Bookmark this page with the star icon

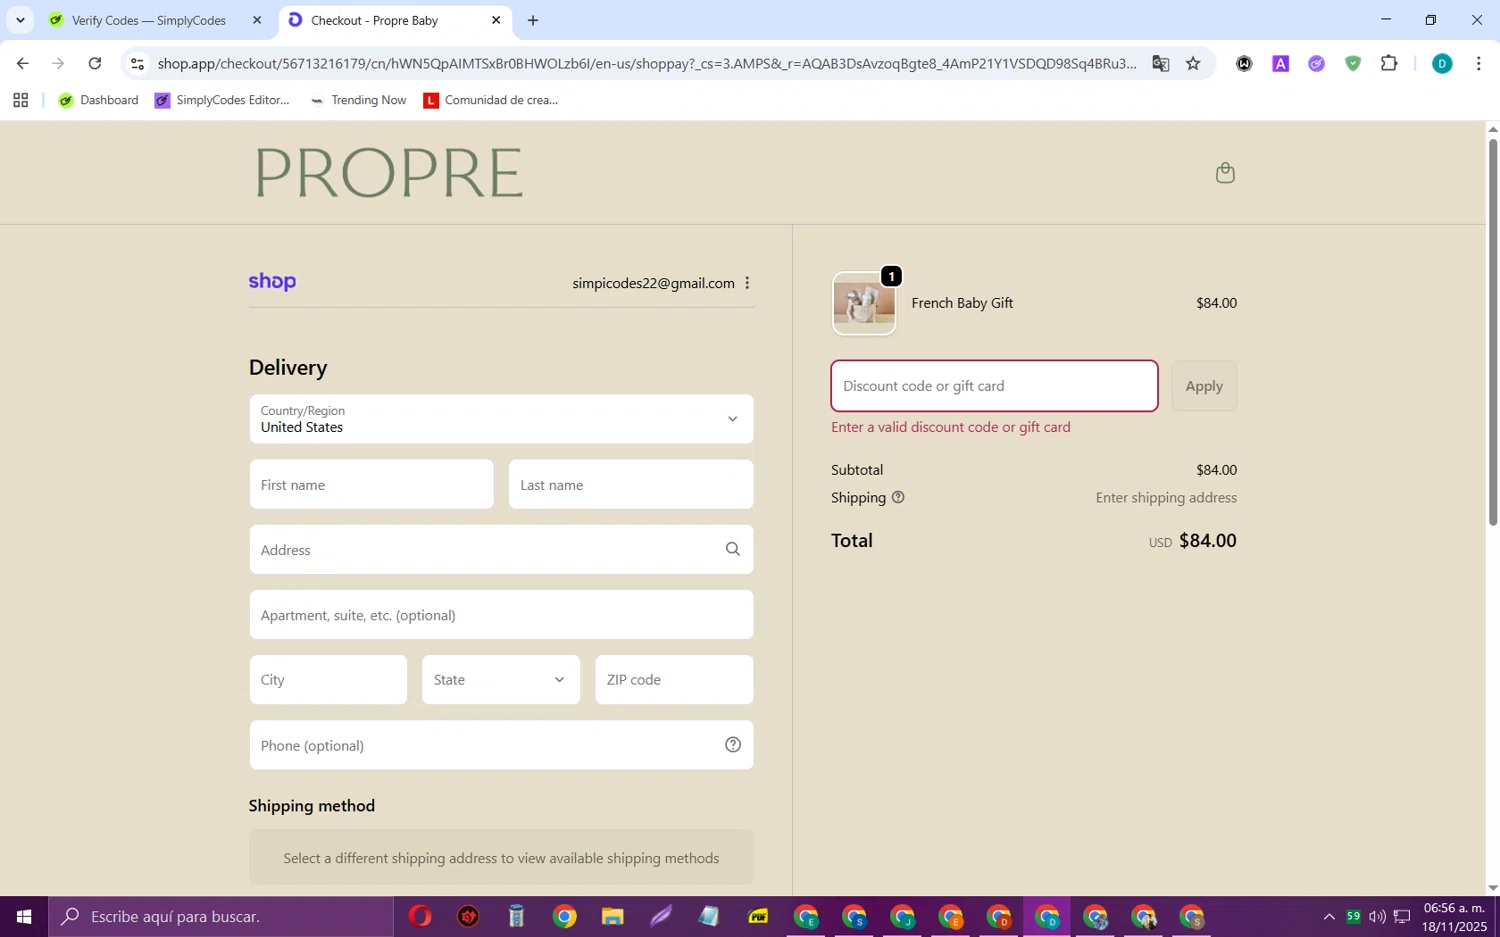1193,64
